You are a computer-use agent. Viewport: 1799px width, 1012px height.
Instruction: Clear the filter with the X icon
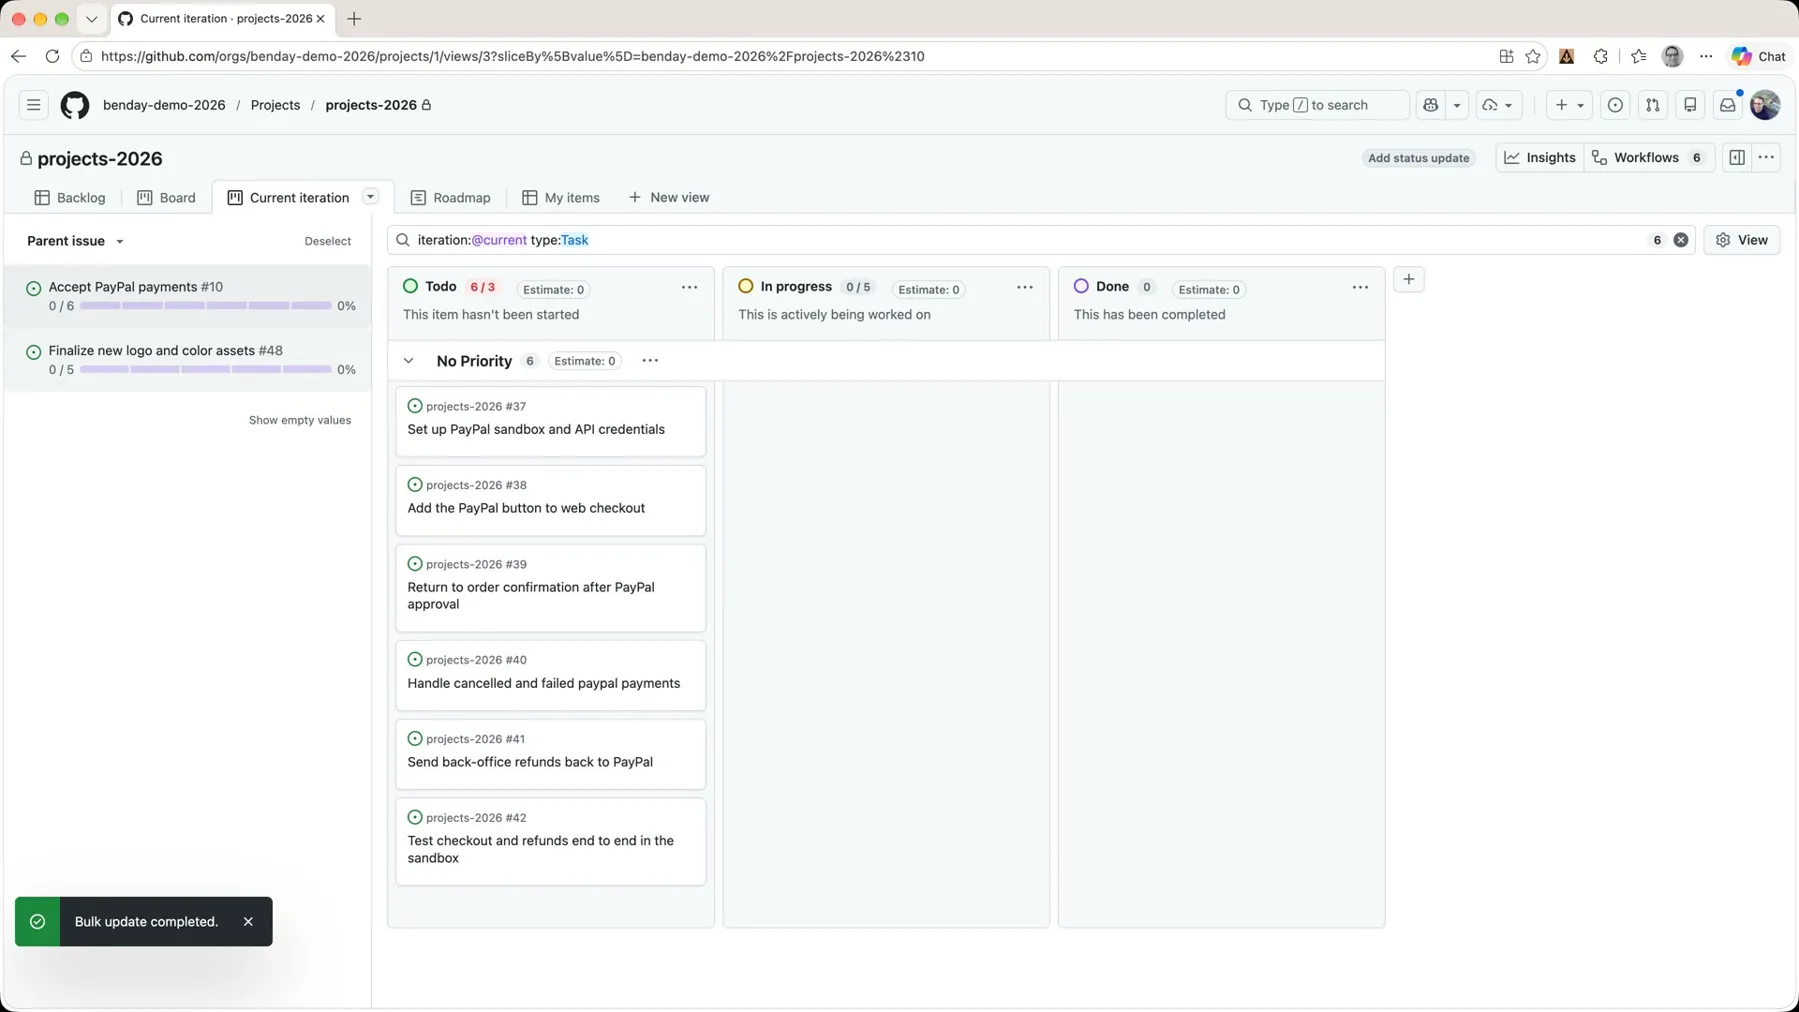1681,240
